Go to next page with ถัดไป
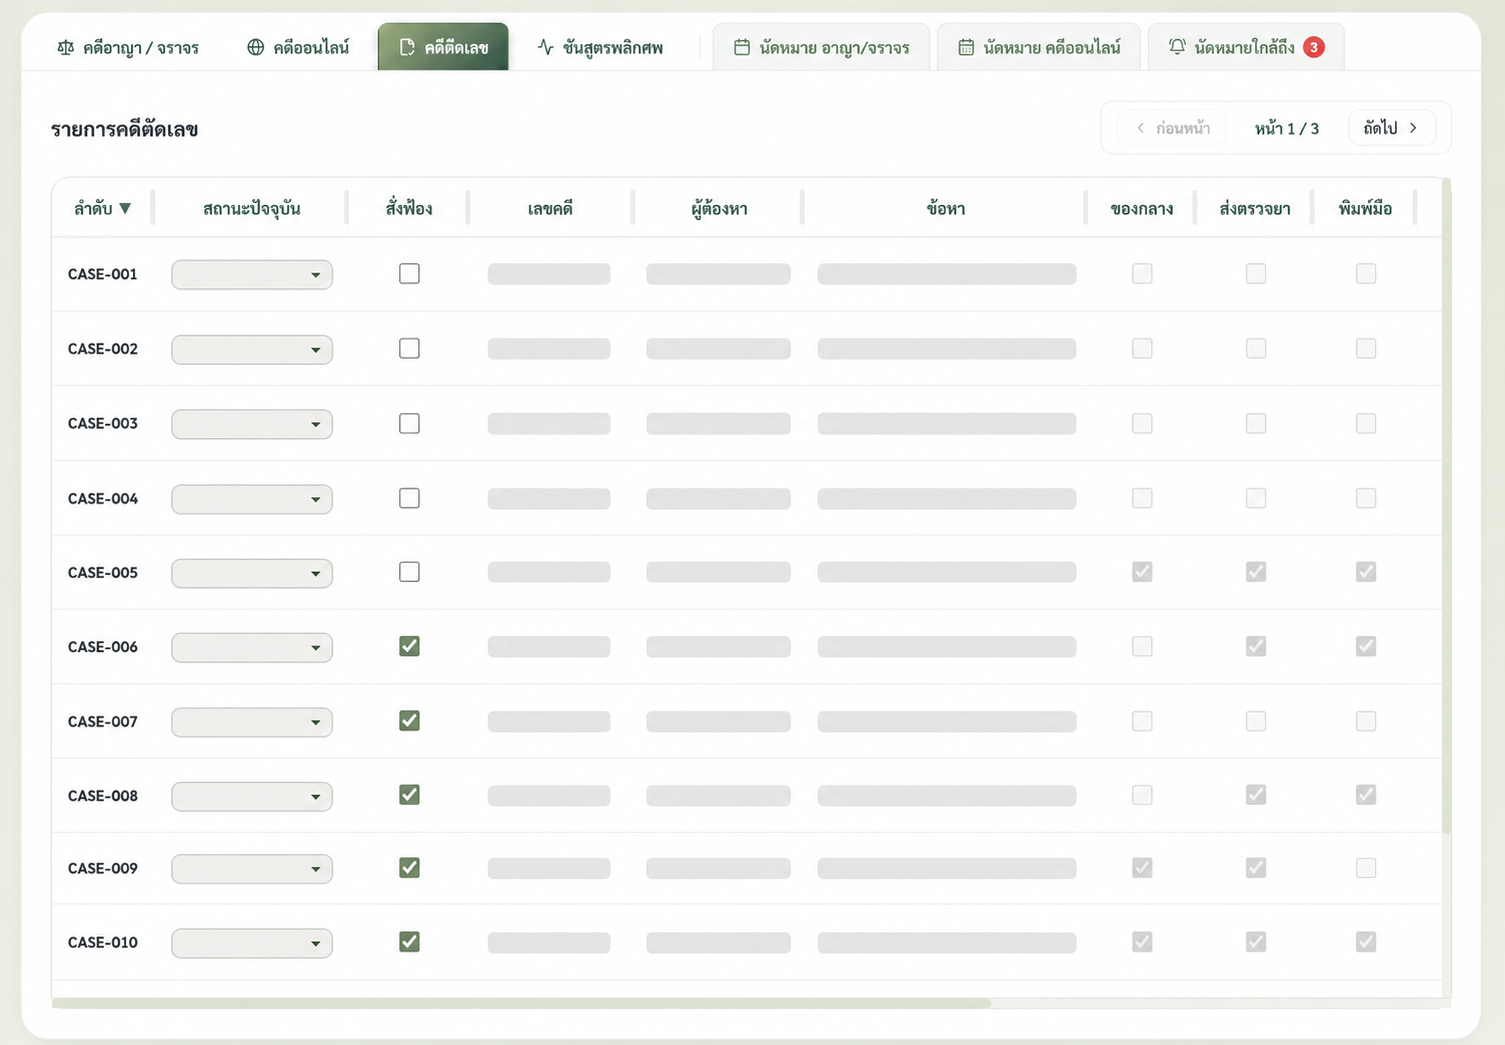 (x=1392, y=128)
